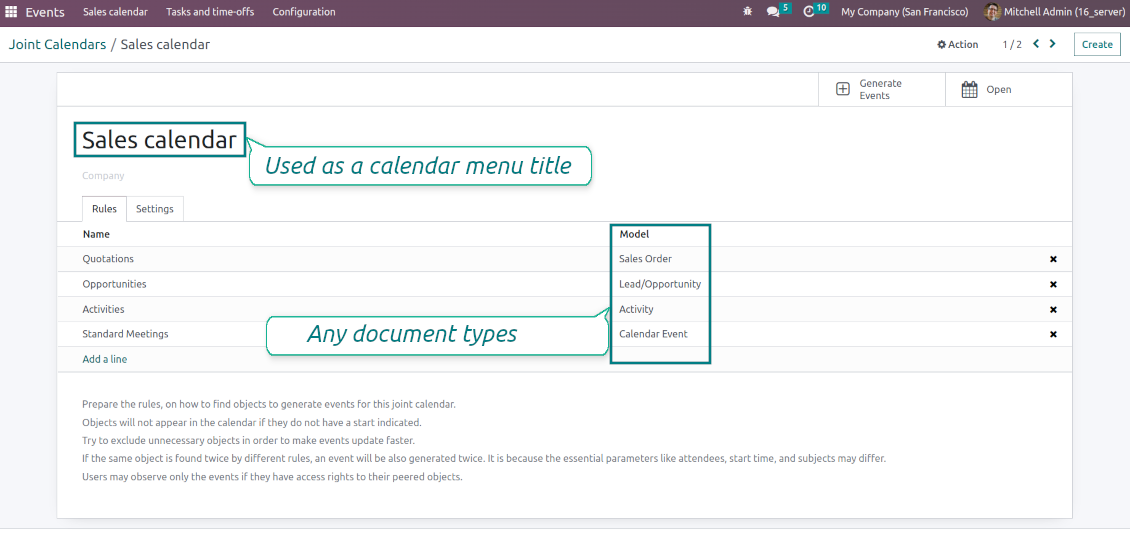This screenshot has width=1130, height=558.
Task: Open the apps grid menu icon
Action: coord(12,12)
